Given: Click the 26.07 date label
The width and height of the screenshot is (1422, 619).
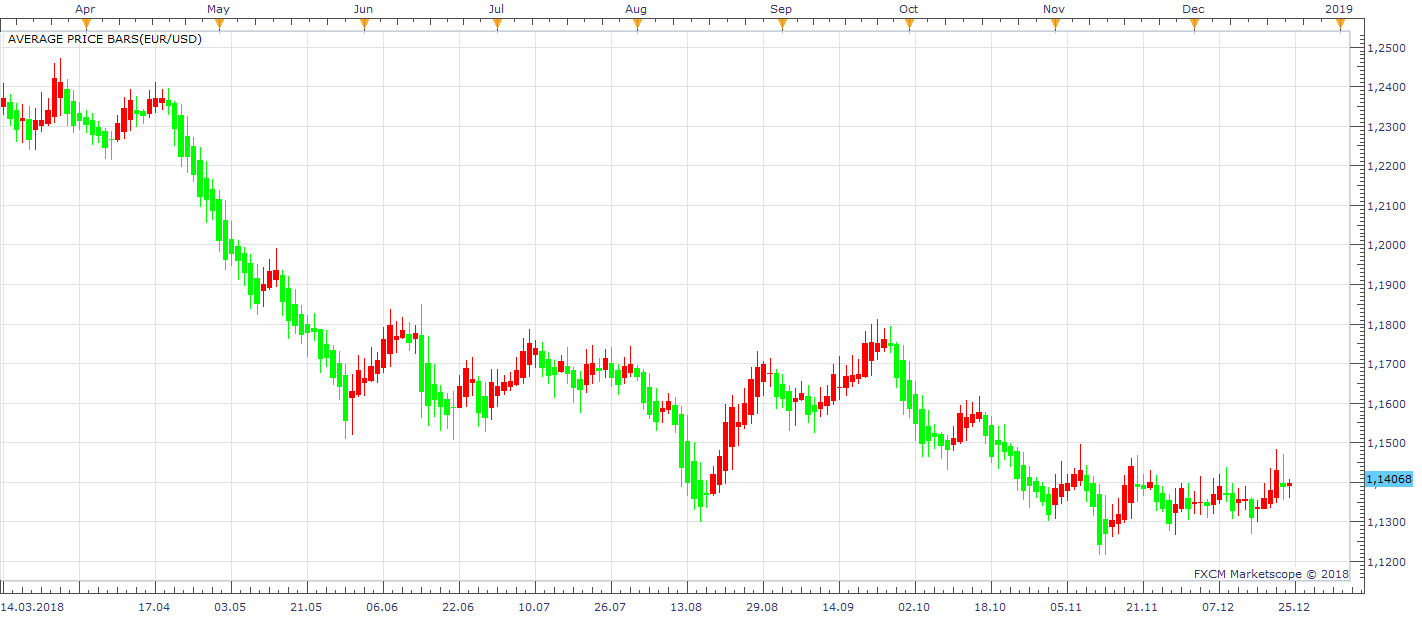Looking at the screenshot, I should [x=610, y=607].
